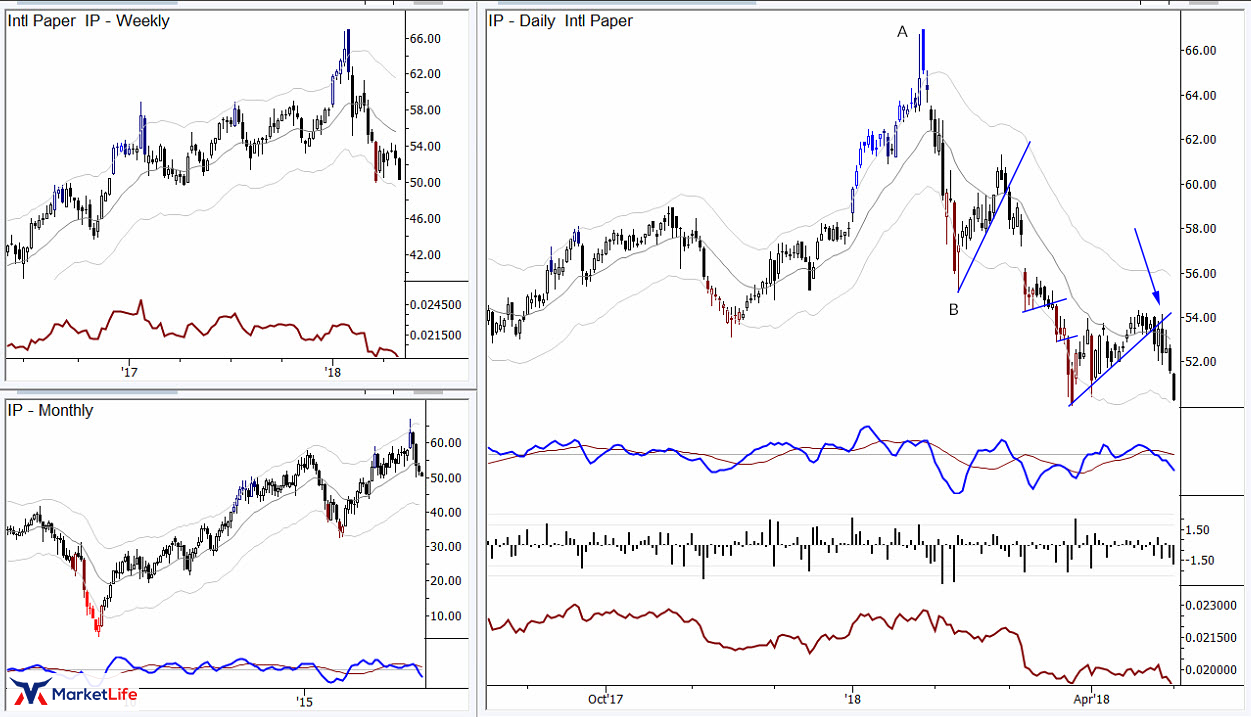Click the point B label on the daily chart
This screenshot has width=1251, height=717.
tap(954, 310)
